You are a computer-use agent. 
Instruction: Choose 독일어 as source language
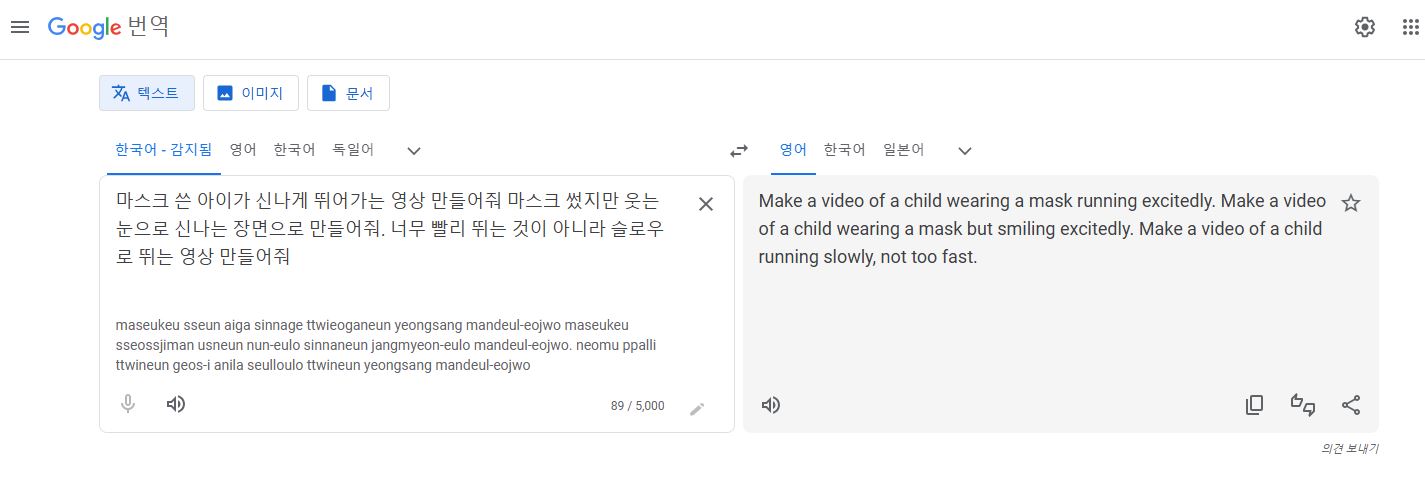click(353, 150)
